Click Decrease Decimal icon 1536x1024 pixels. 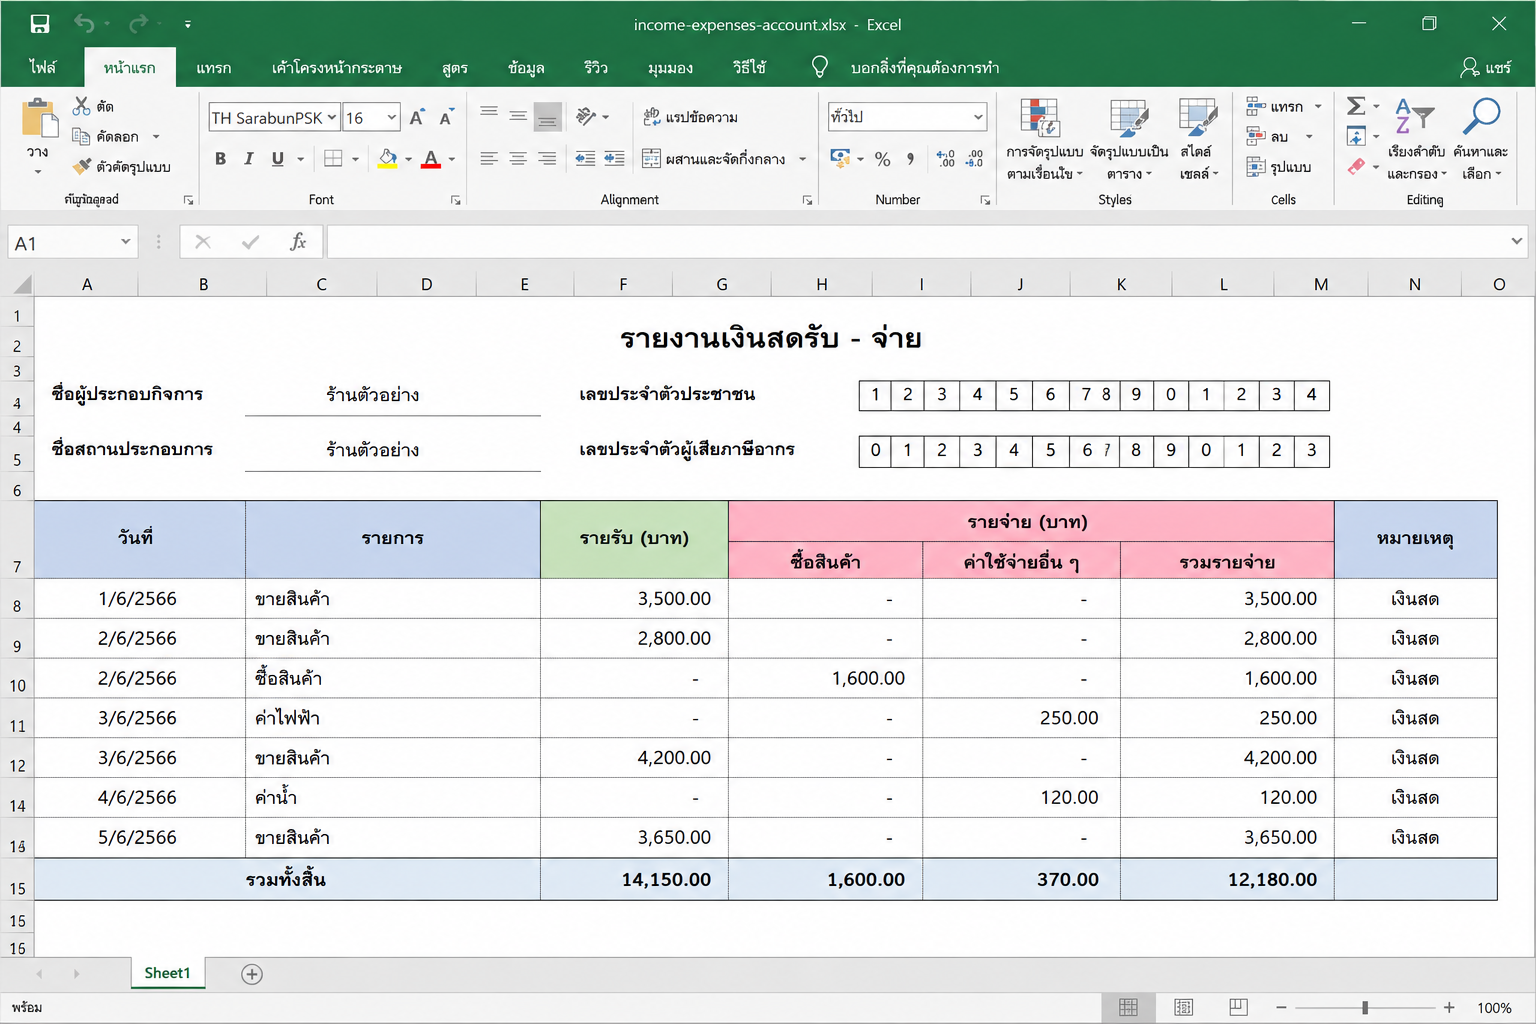[x=975, y=159]
